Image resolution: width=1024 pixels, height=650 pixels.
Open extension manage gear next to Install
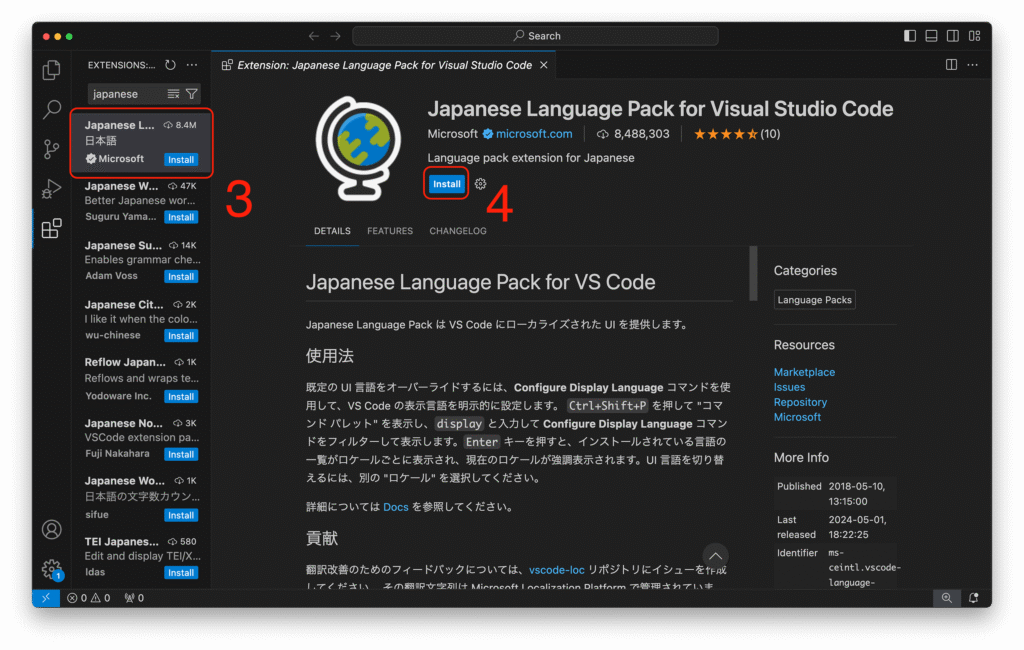481,184
